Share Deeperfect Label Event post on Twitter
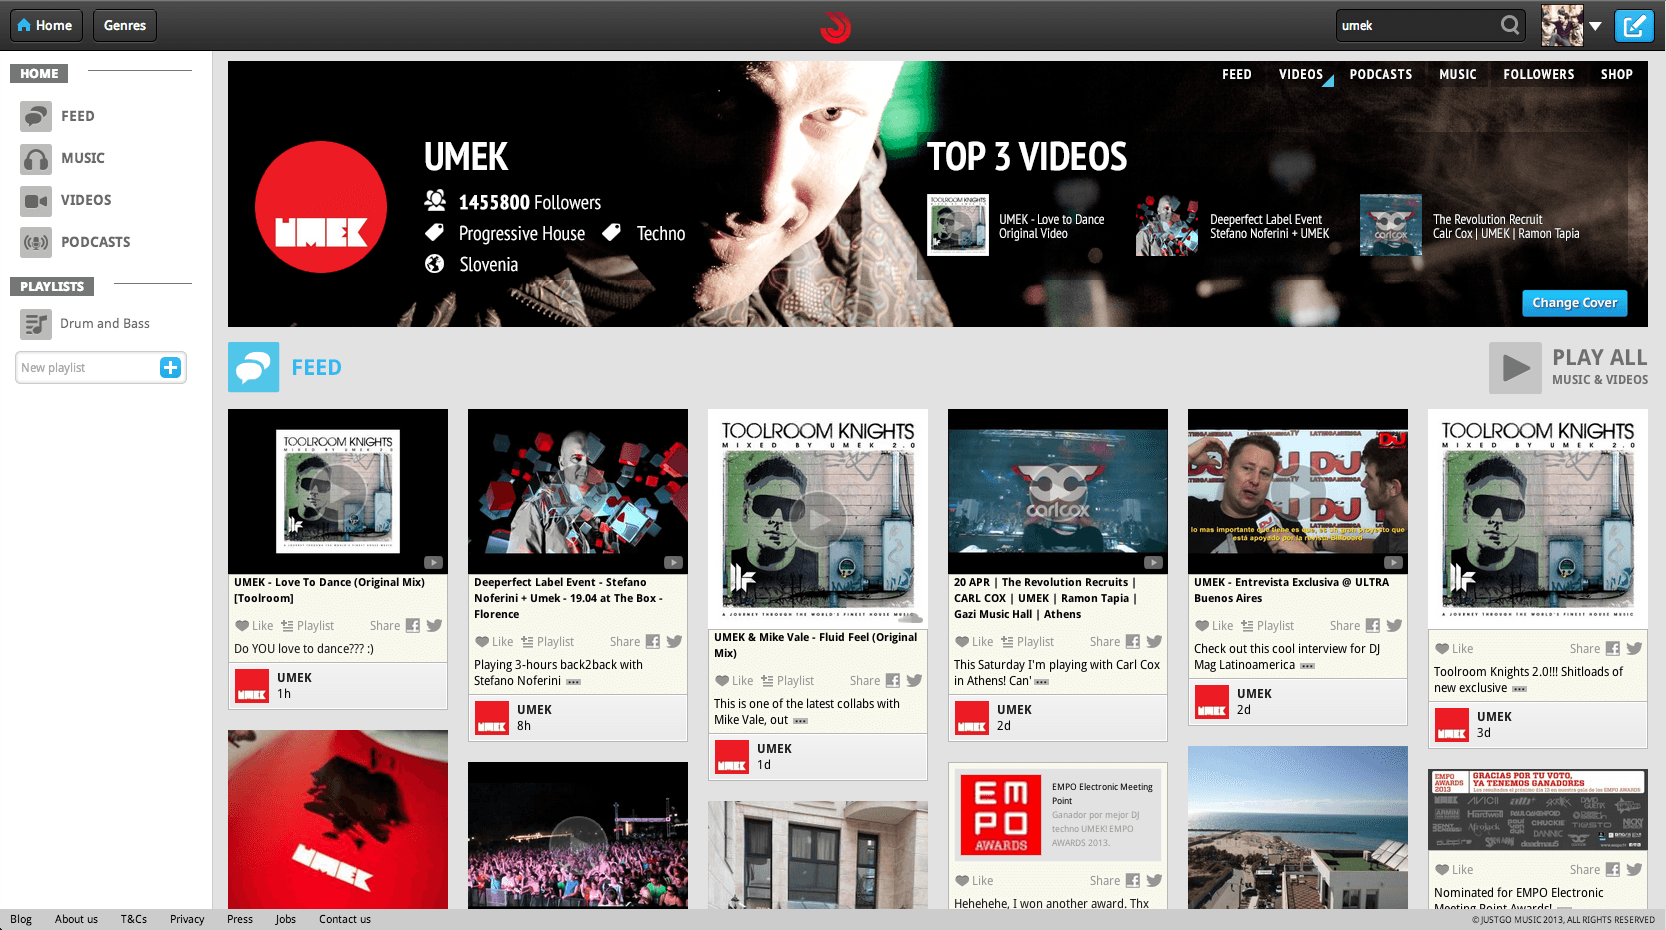Viewport: 1666px width, 930px height. click(x=674, y=642)
